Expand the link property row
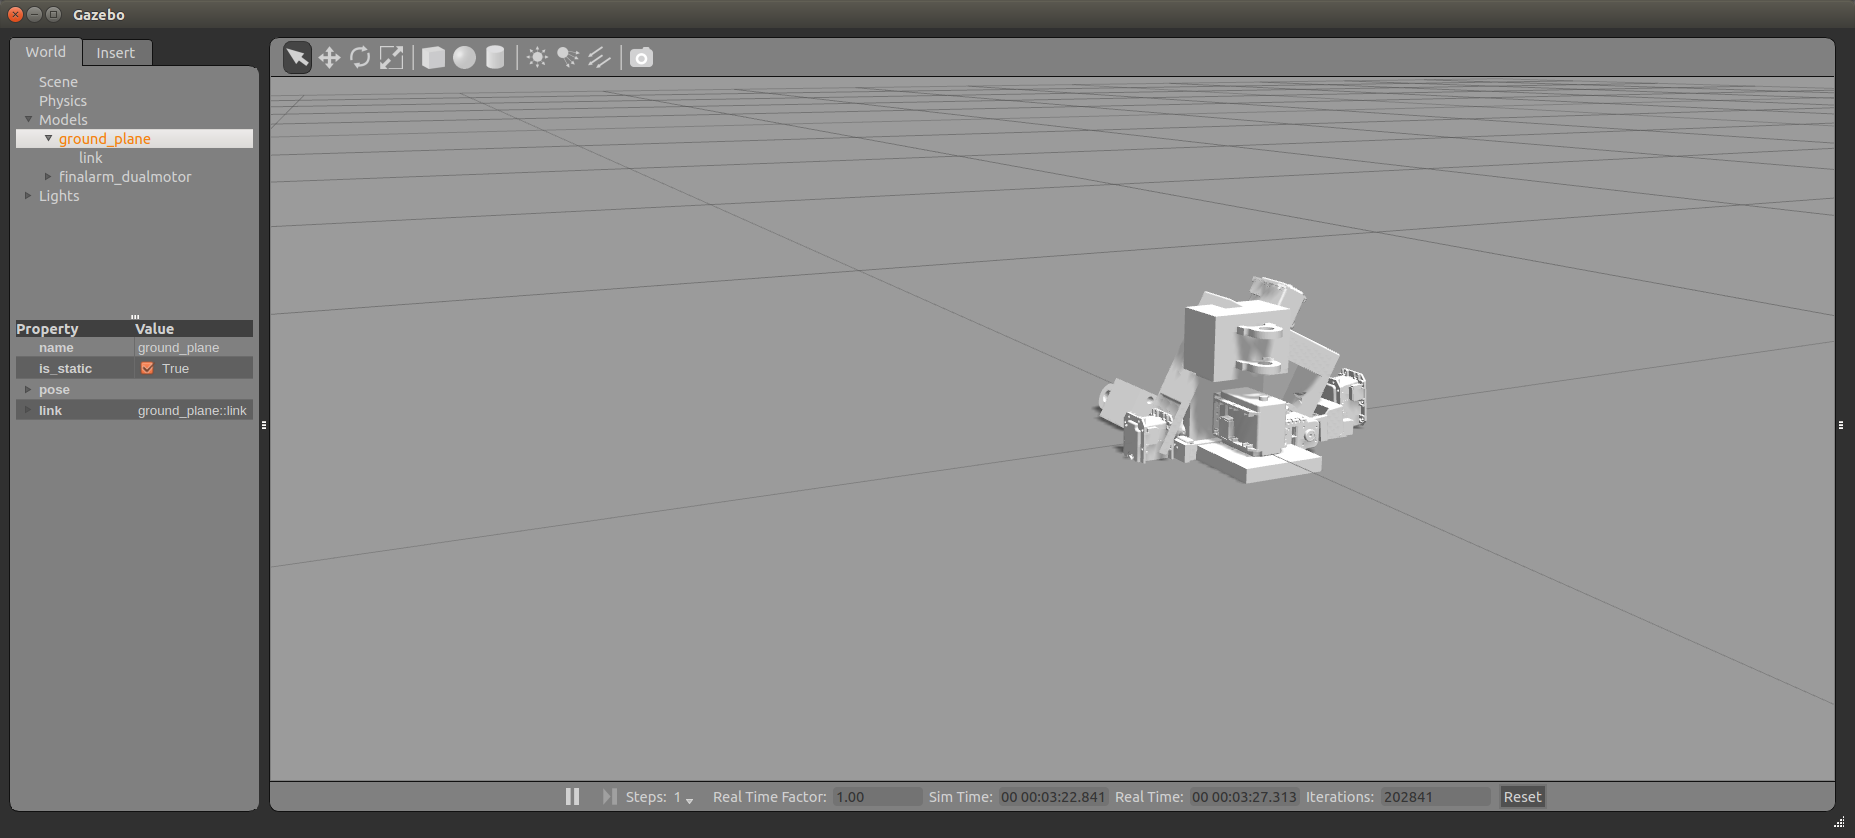 point(28,410)
